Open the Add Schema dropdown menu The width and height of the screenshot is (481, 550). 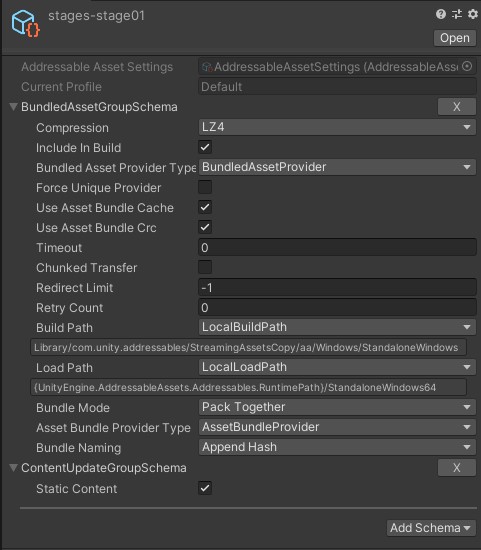[431, 528]
